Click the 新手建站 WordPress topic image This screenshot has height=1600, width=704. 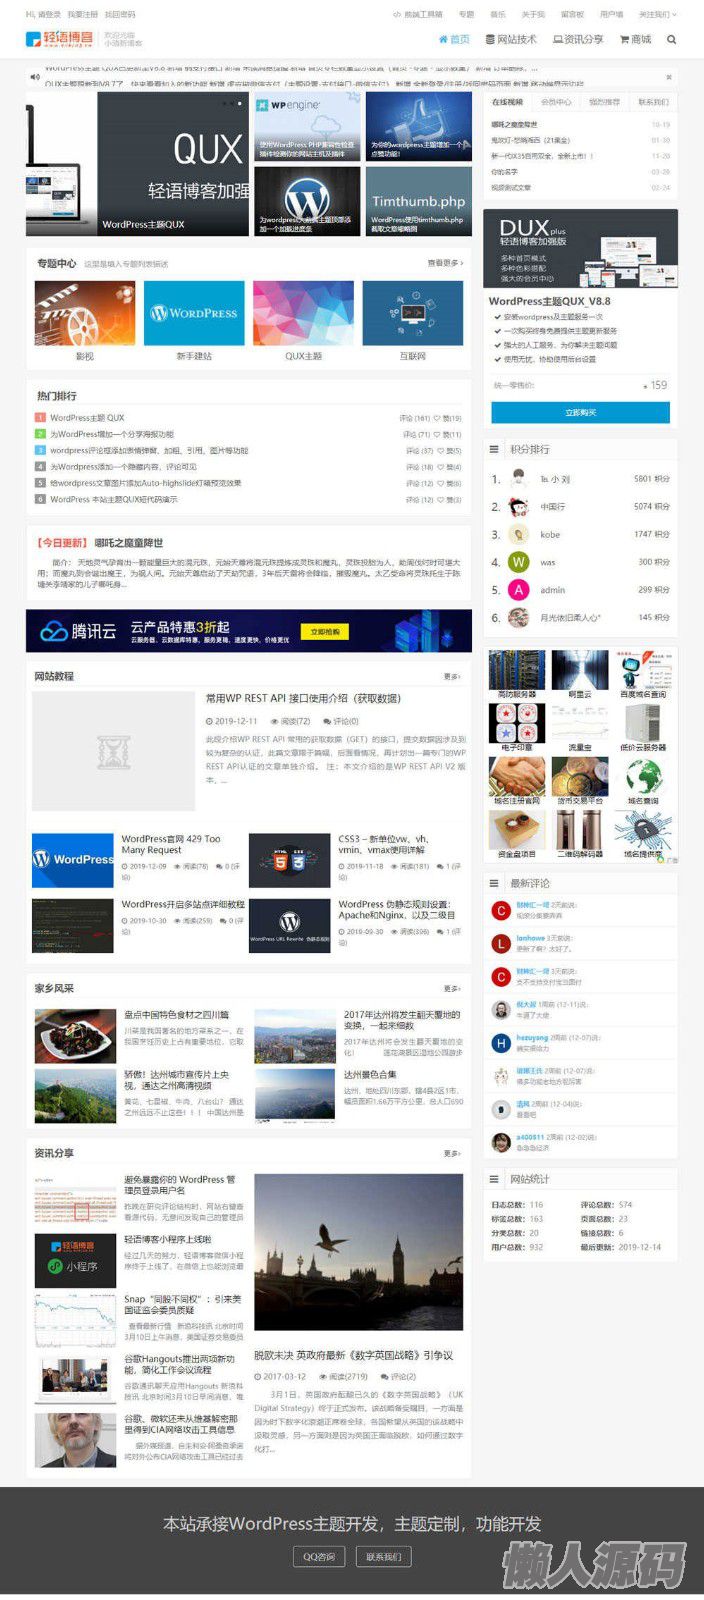(x=194, y=313)
